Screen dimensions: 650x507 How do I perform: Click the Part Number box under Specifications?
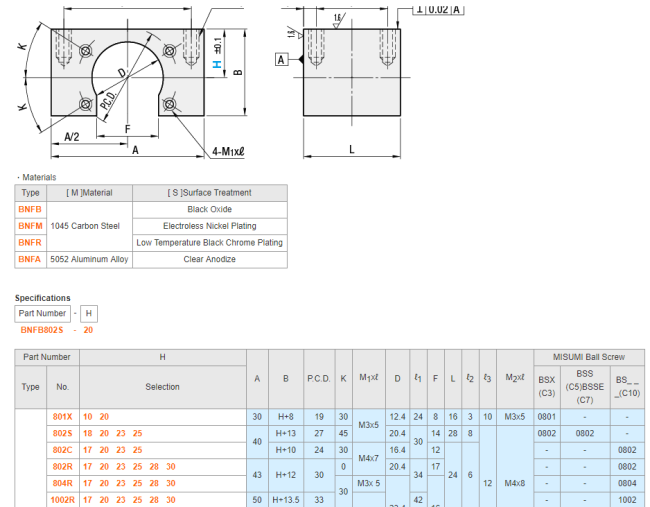point(44,313)
